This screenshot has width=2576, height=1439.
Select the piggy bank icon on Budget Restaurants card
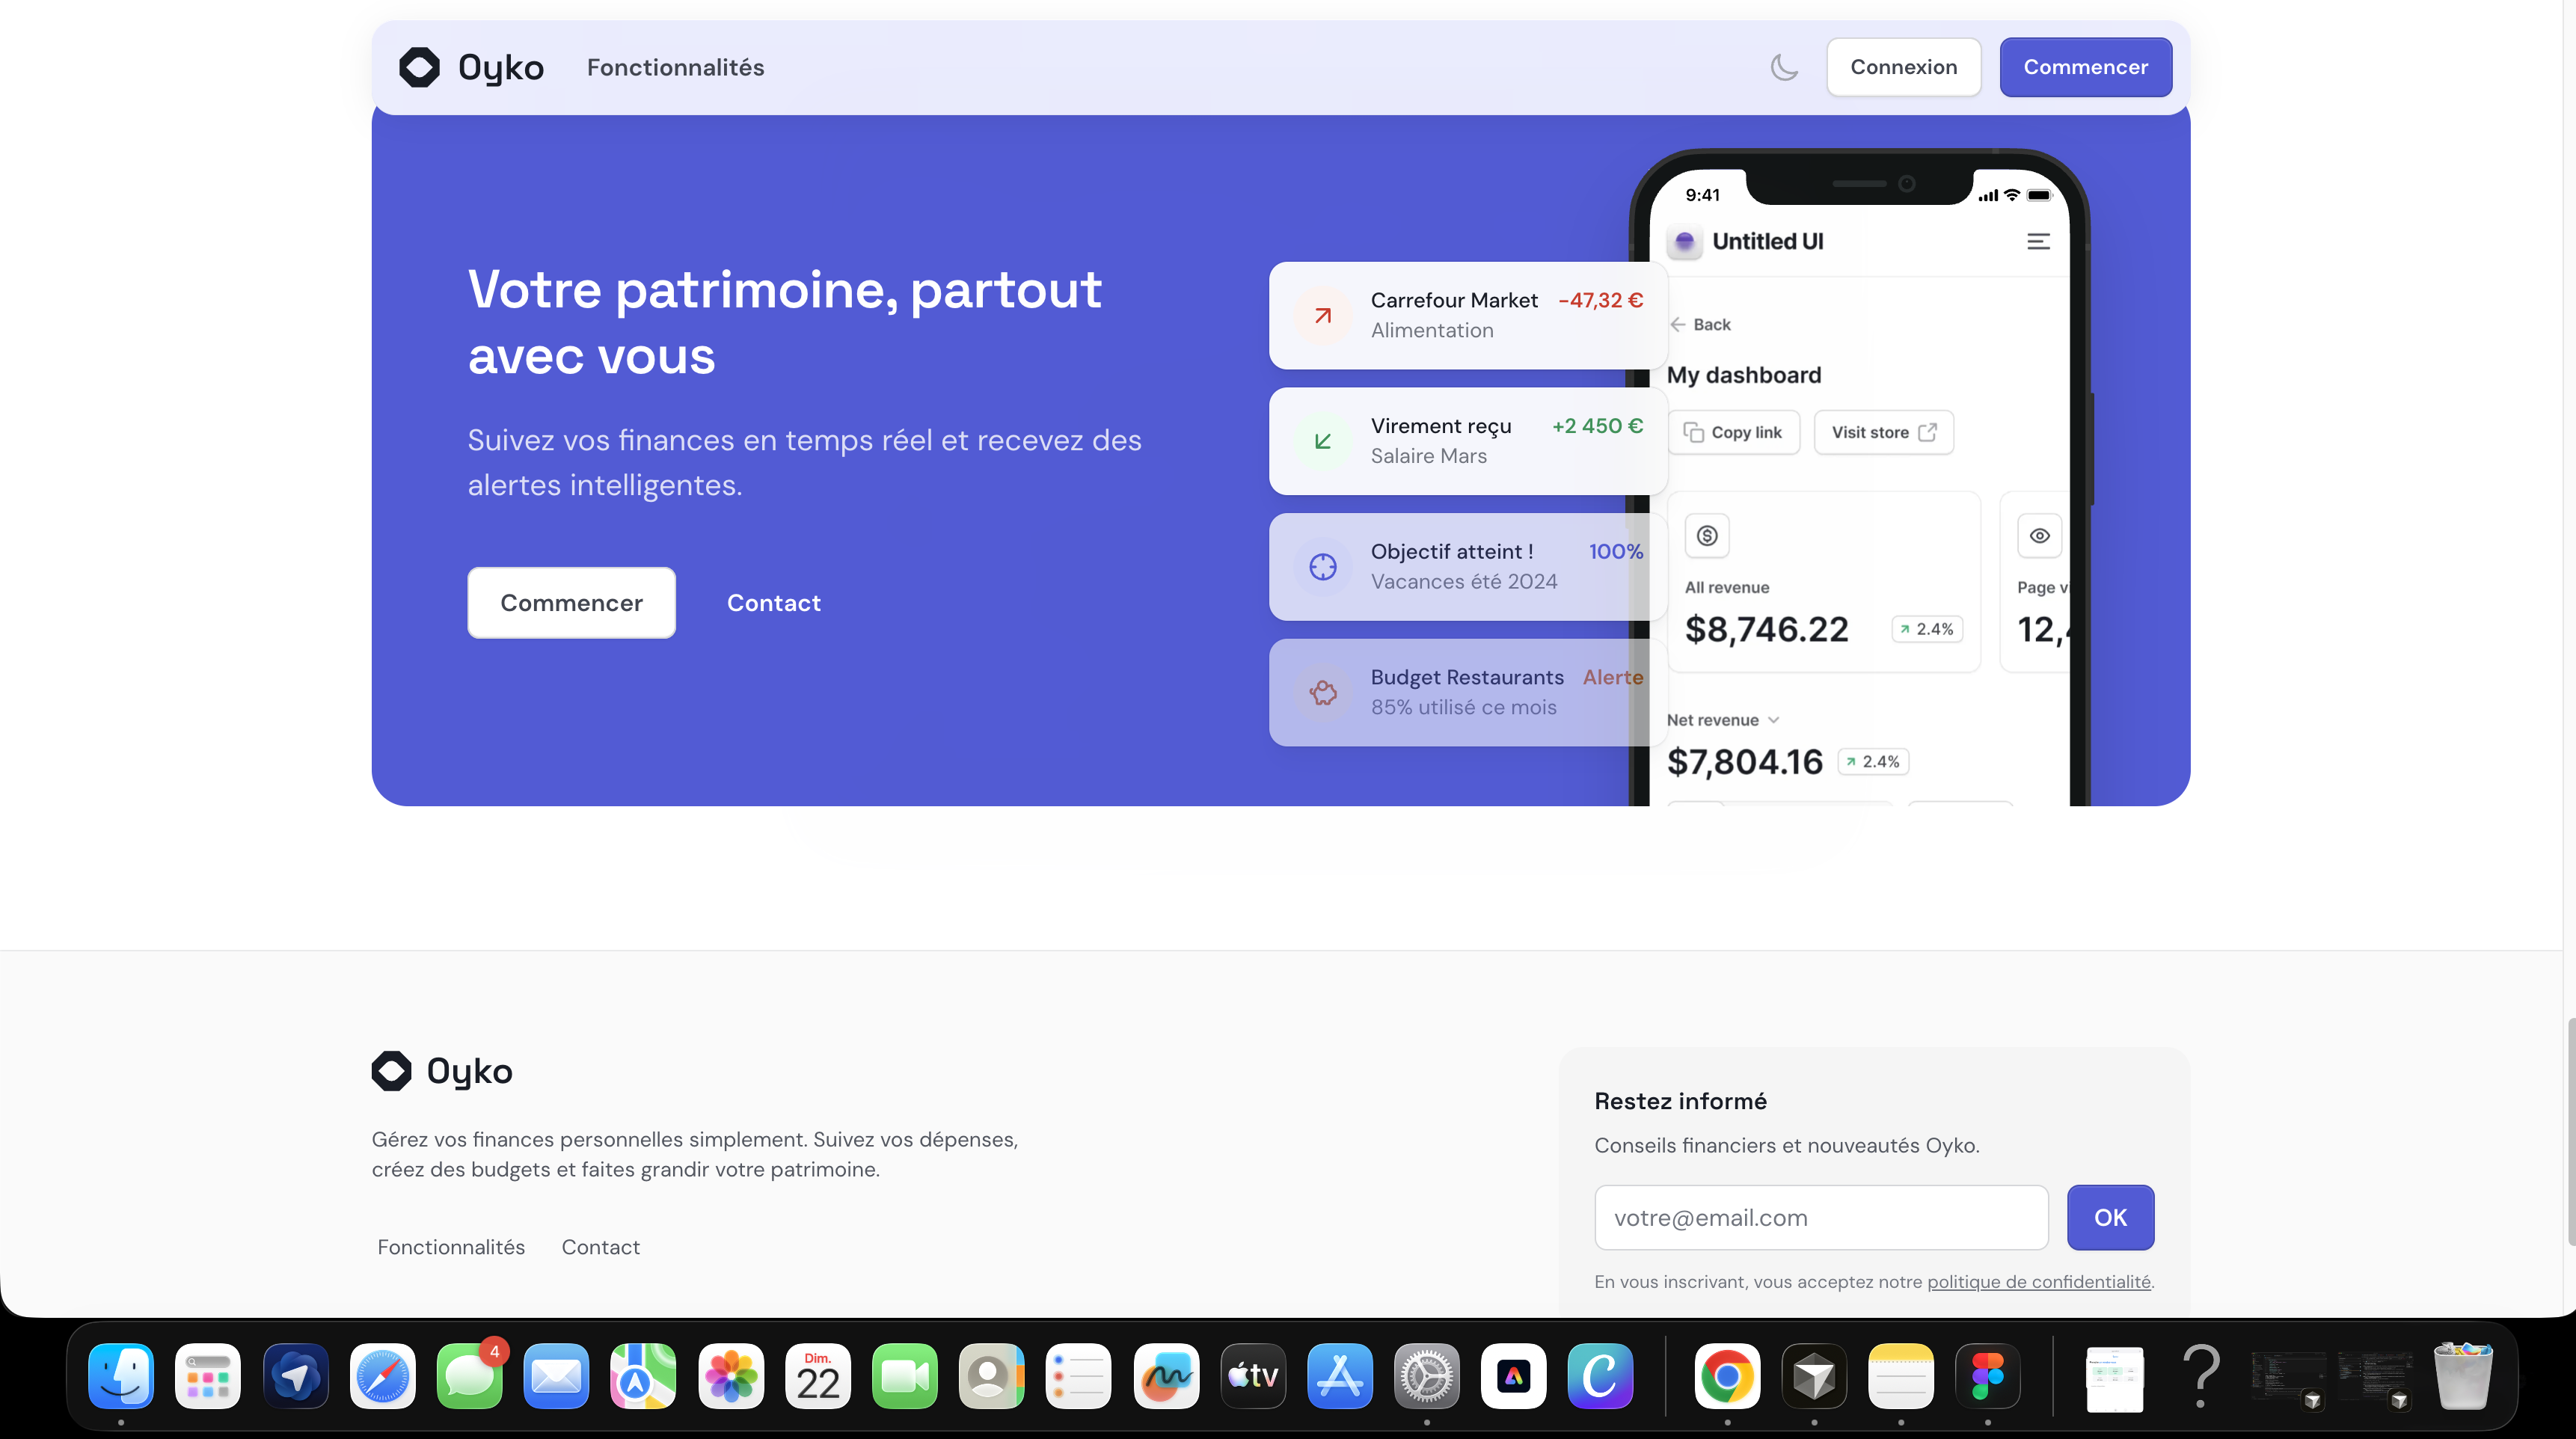pos(1323,692)
